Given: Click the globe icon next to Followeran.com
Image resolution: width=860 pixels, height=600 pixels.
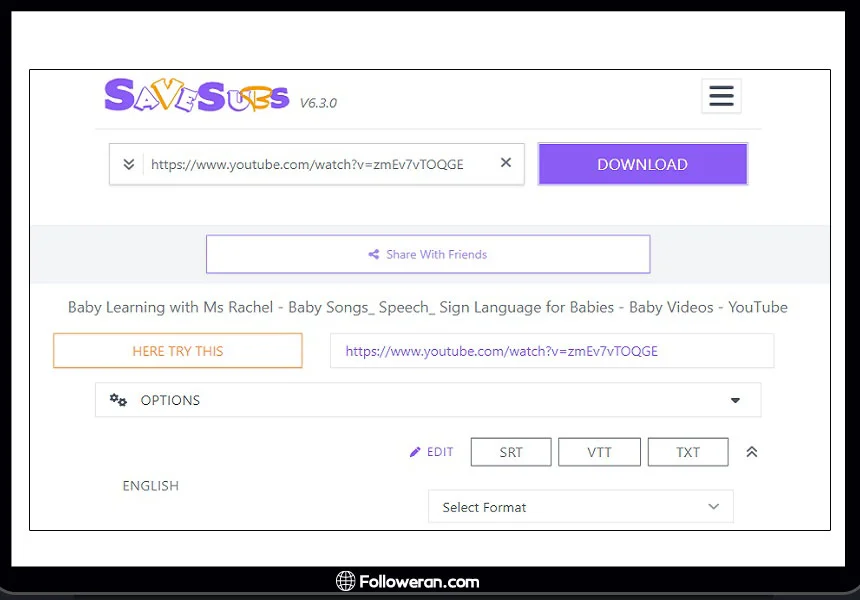Looking at the screenshot, I should [345, 581].
